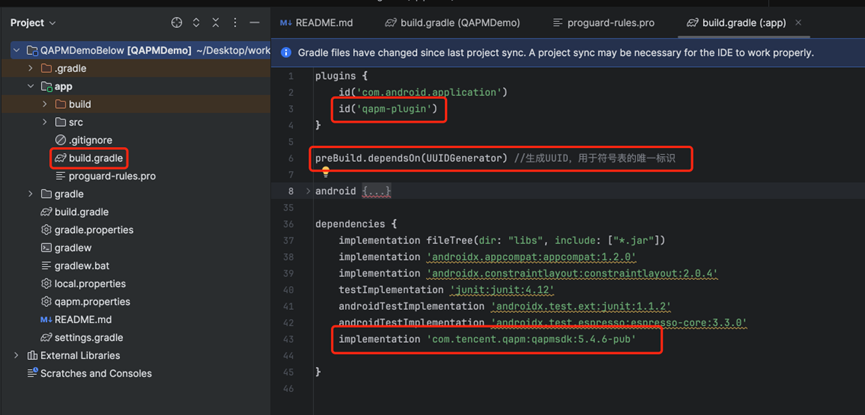Image resolution: width=865 pixels, height=415 pixels.
Task: Click the yellow lightbulb quick-fix icon
Action: [325, 173]
